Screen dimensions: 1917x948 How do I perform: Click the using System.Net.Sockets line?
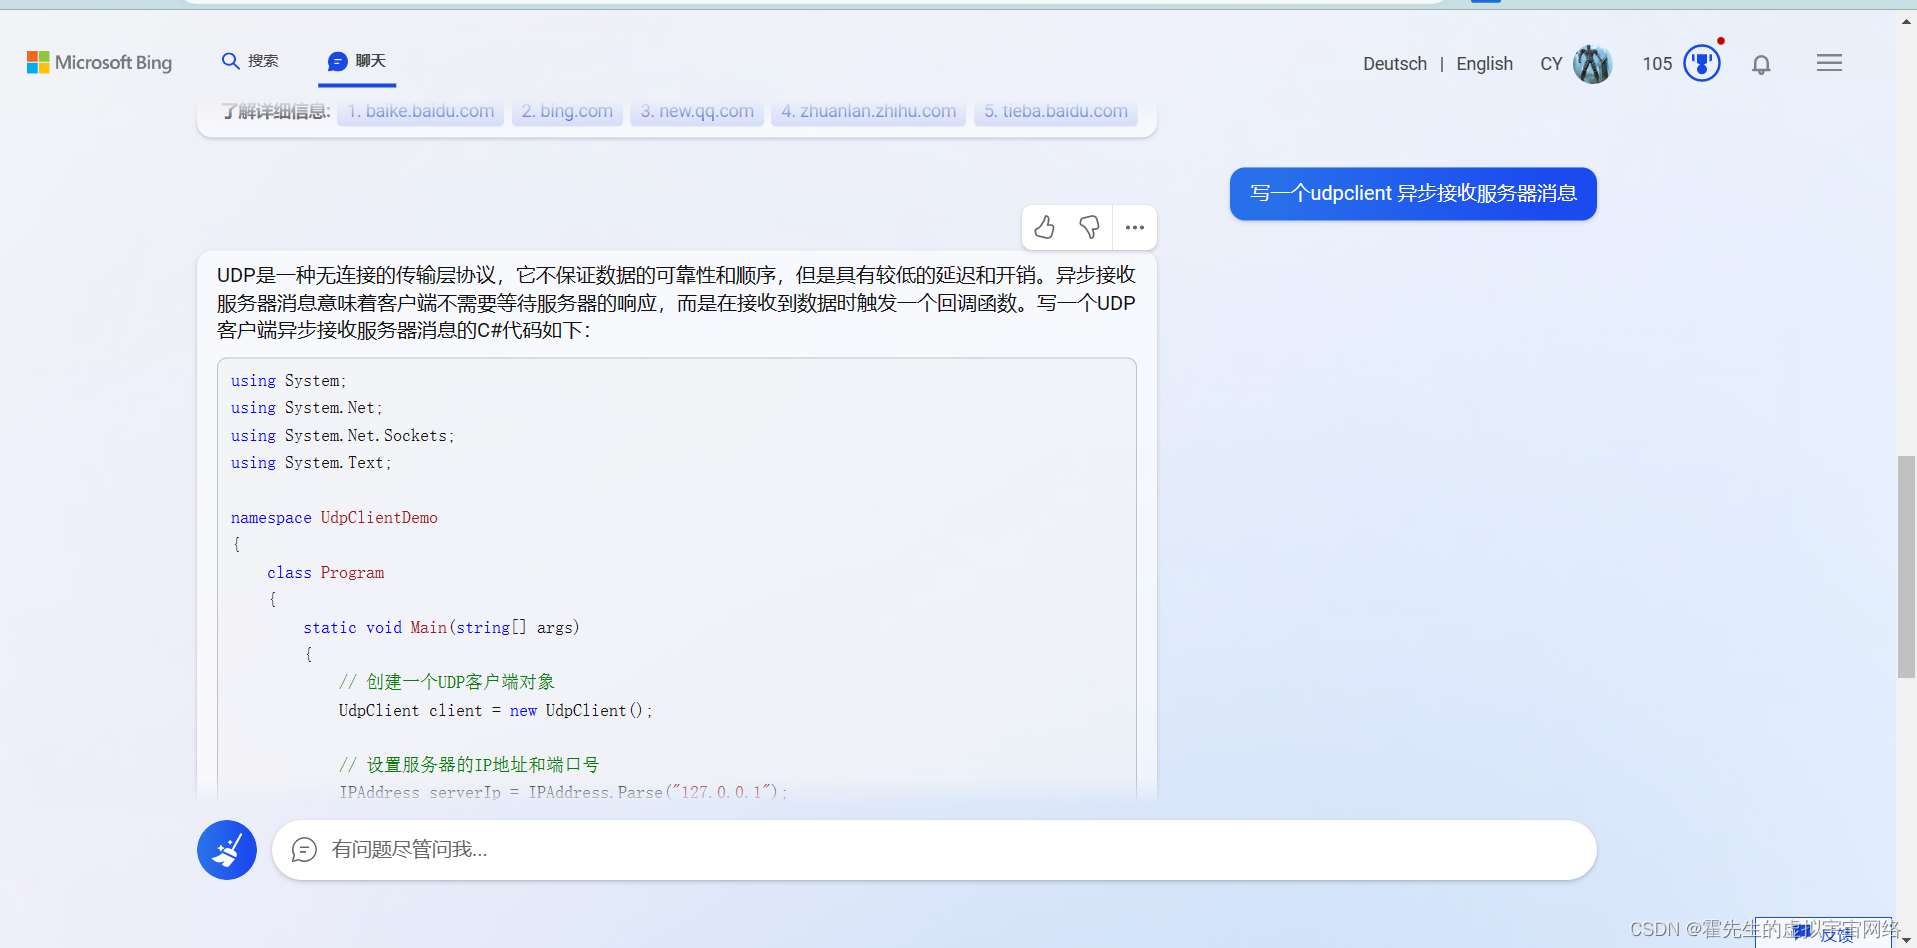point(342,436)
